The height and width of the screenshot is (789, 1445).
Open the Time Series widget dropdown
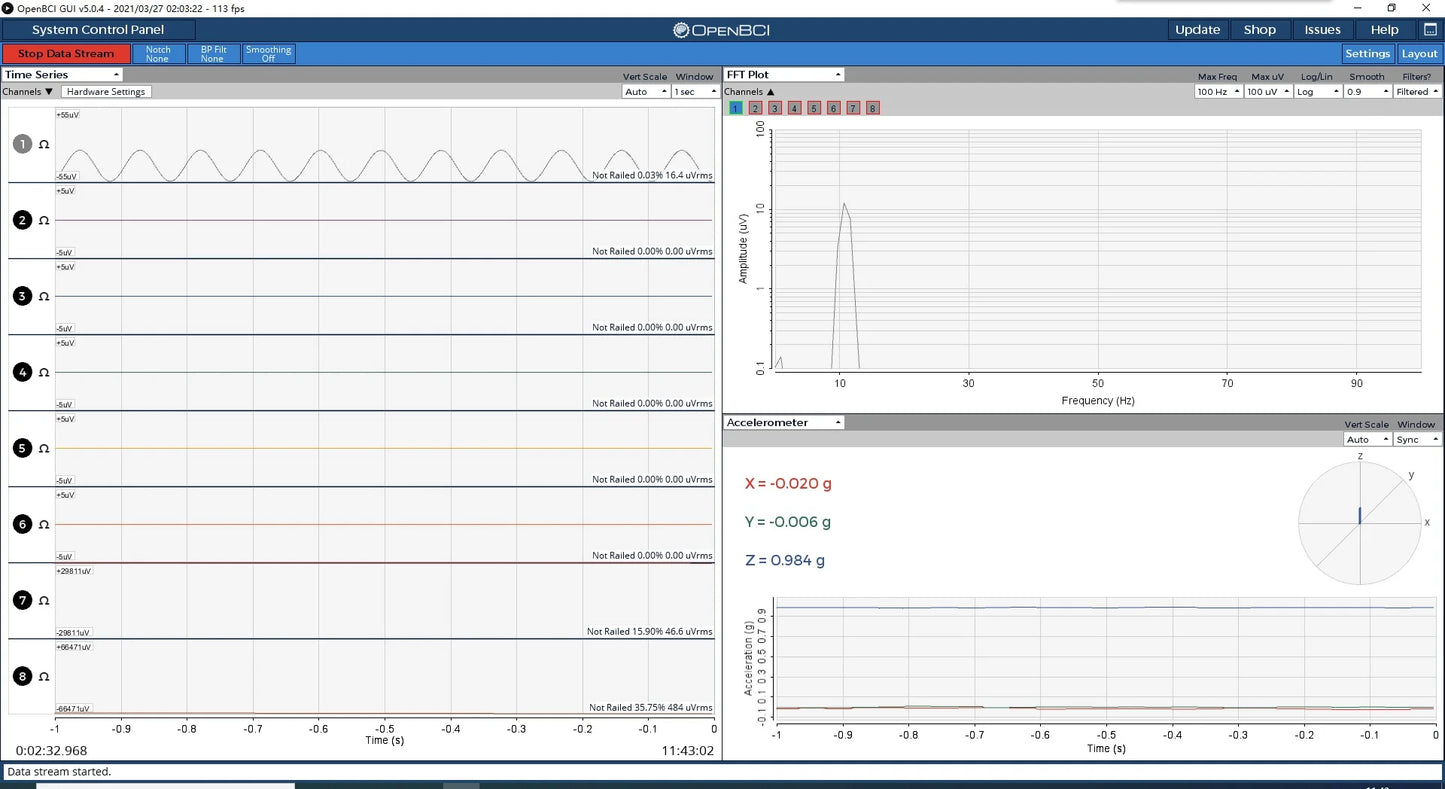coord(62,75)
